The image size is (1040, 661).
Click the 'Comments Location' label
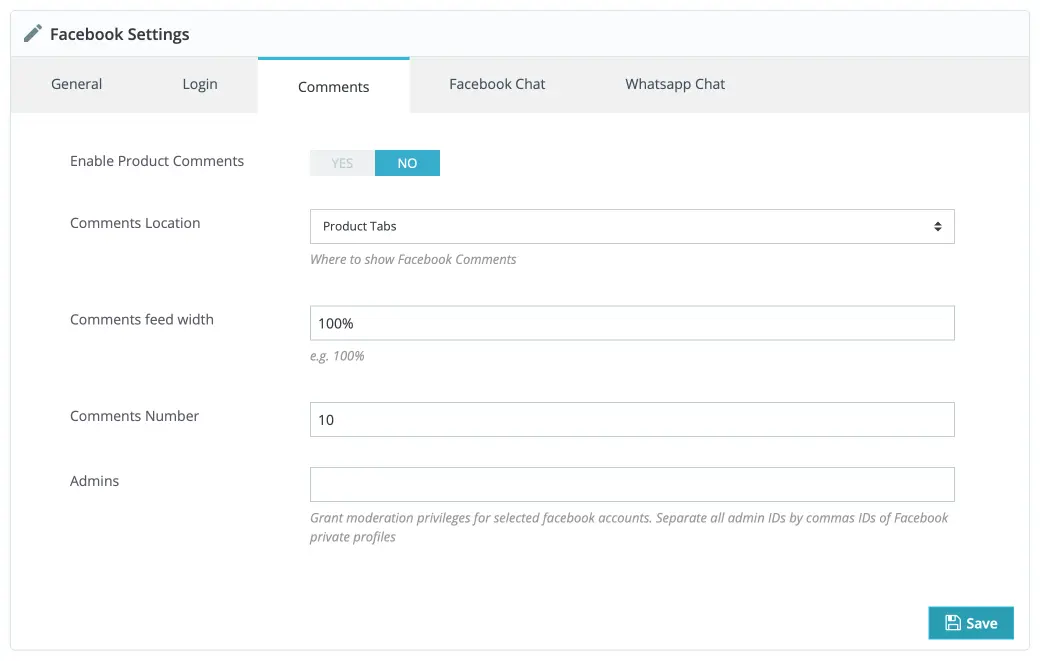tap(135, 223)
